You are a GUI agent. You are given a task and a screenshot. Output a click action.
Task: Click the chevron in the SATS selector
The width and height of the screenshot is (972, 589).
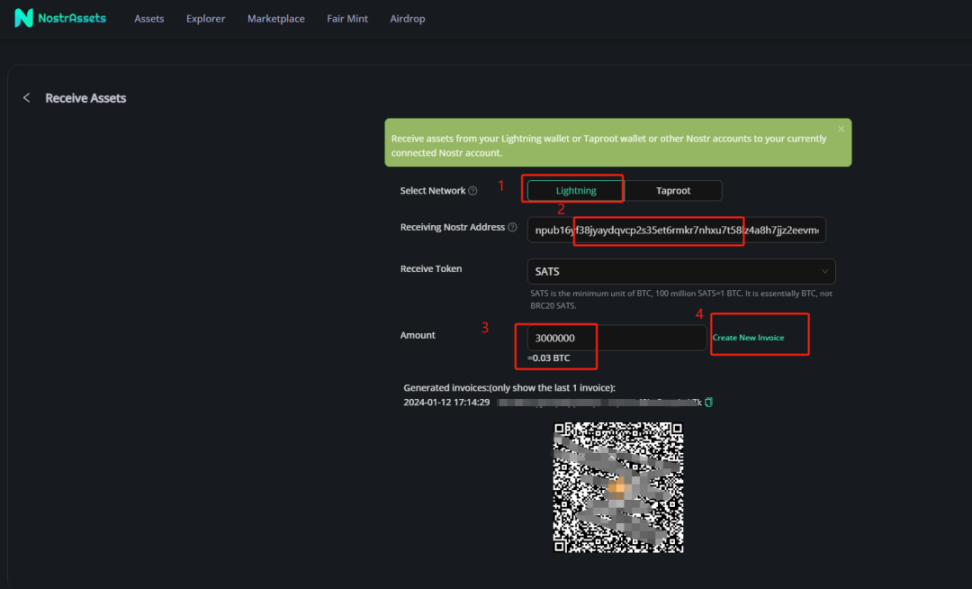(824, 271)
